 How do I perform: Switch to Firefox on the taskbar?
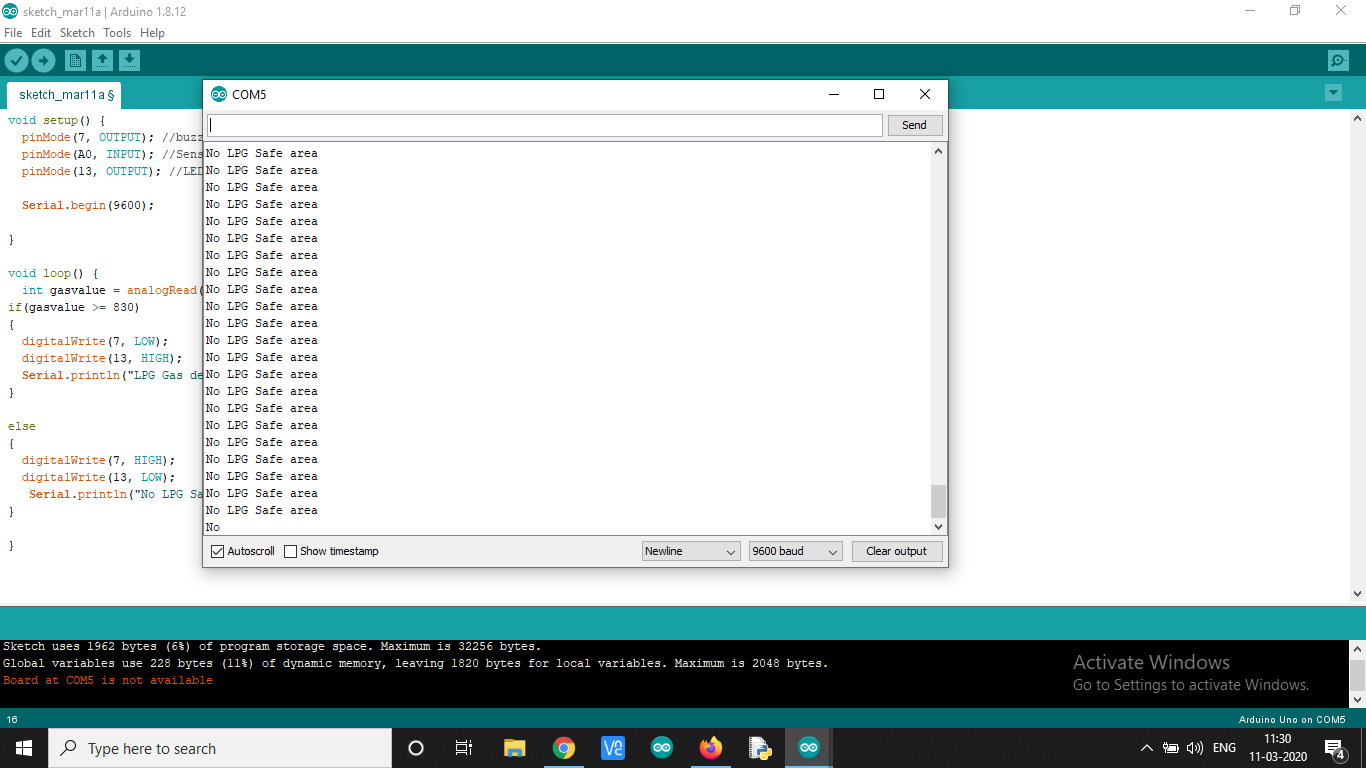point(711,748)
